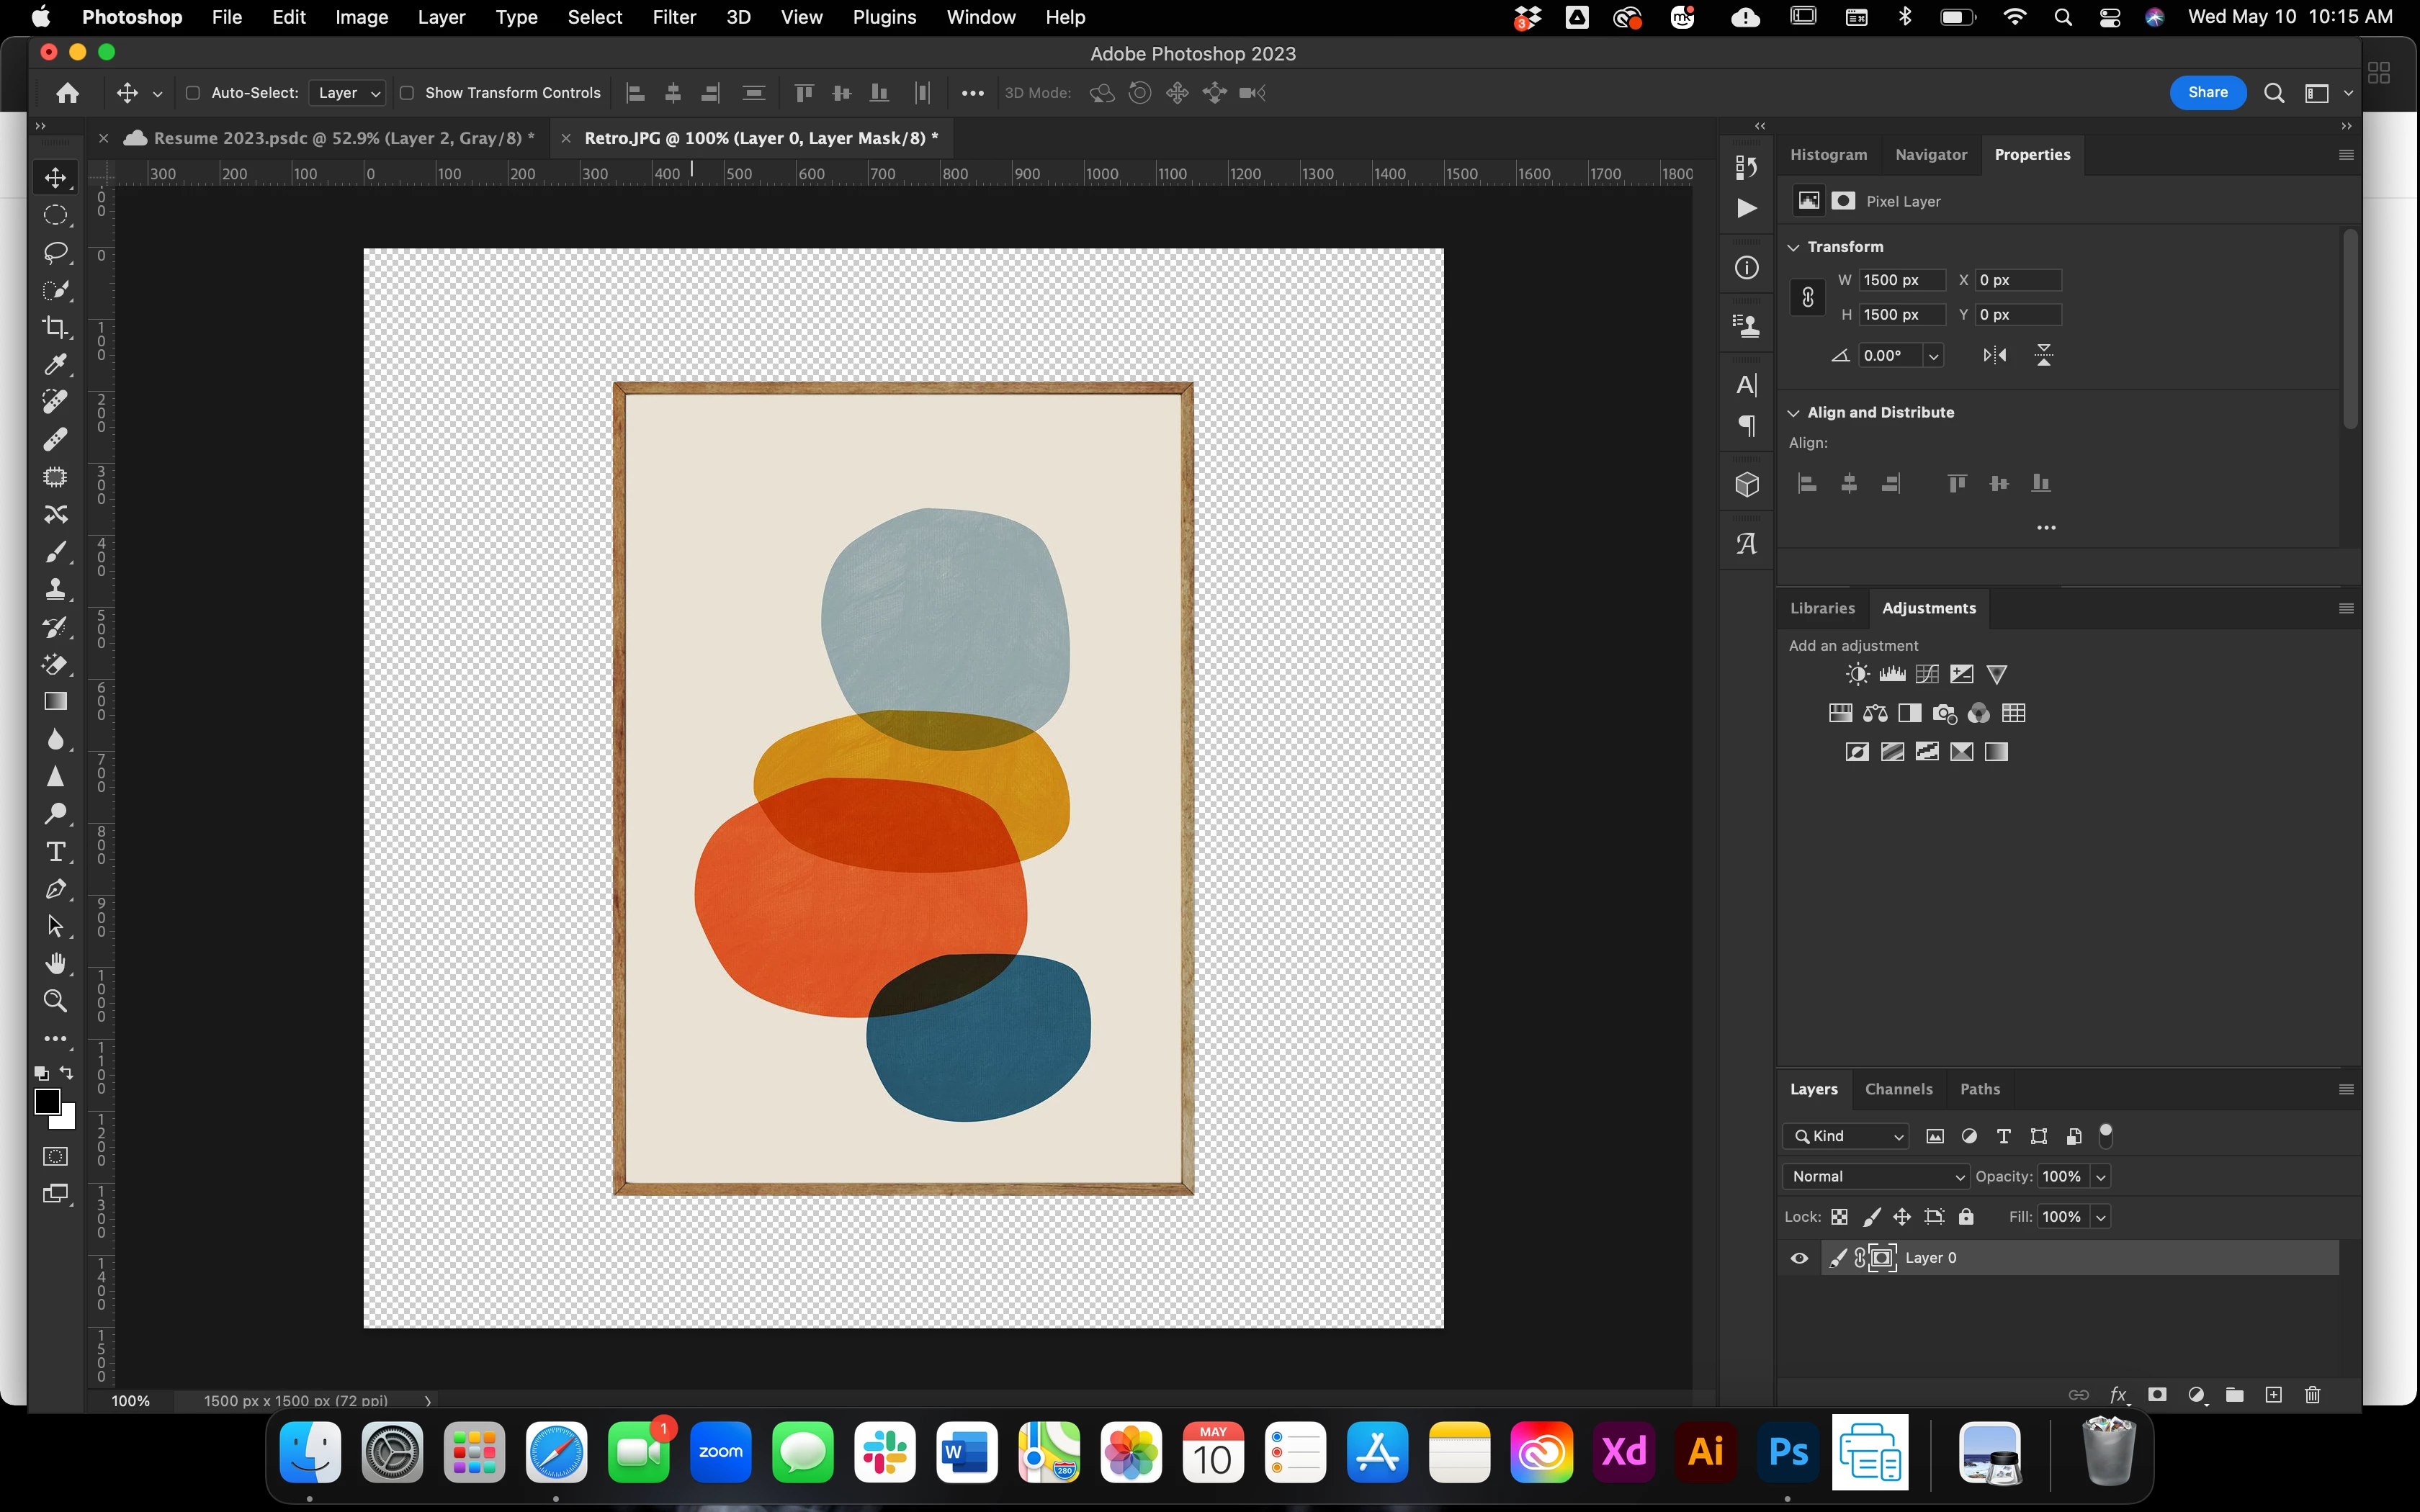Select the Lasso tool
Screen dimensions: 2420x1512
click(x=55, y=252)
